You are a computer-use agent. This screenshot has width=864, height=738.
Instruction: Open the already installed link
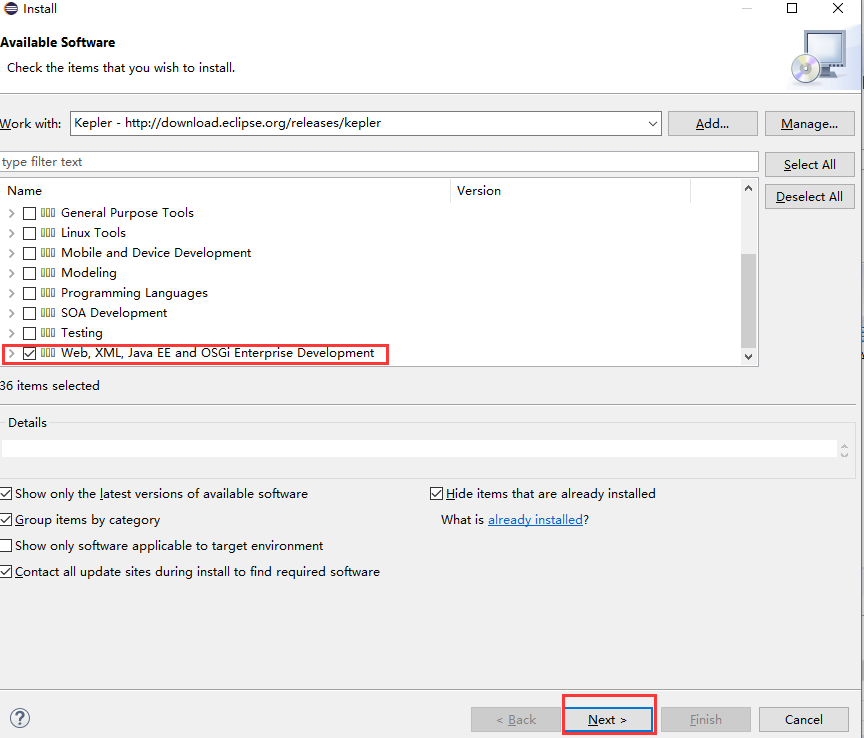[x=535, y=520]
